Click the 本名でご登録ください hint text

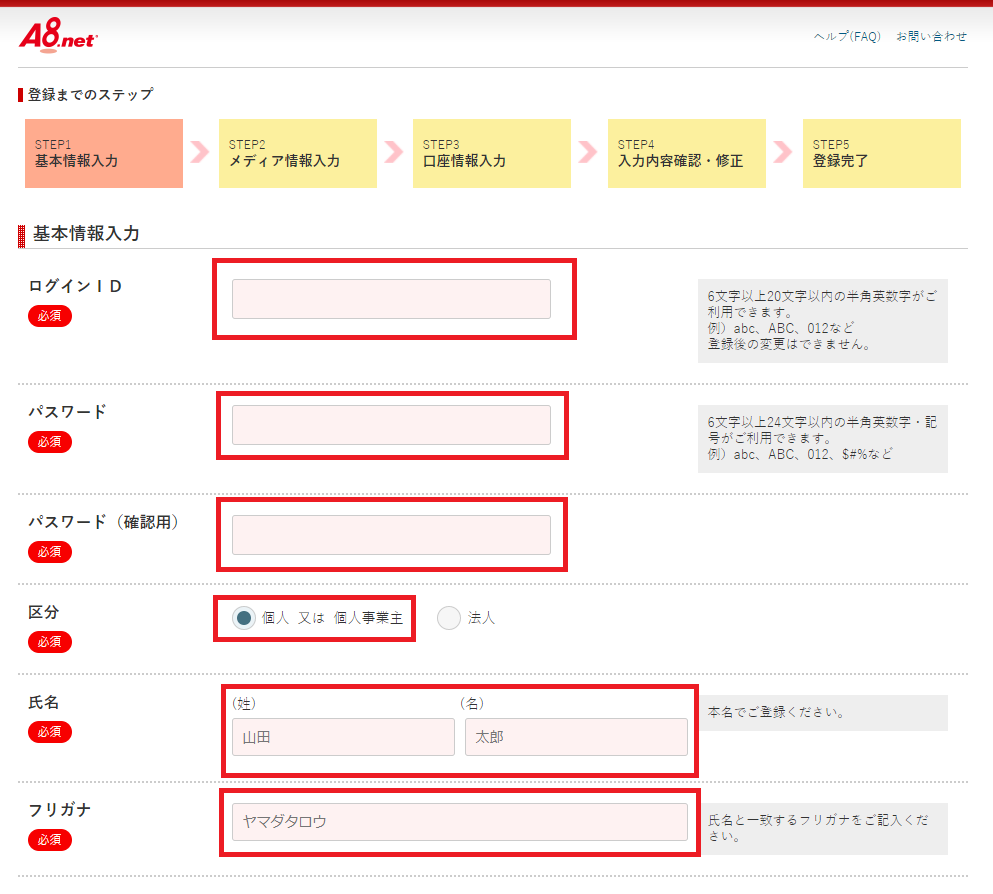[776, 712]
